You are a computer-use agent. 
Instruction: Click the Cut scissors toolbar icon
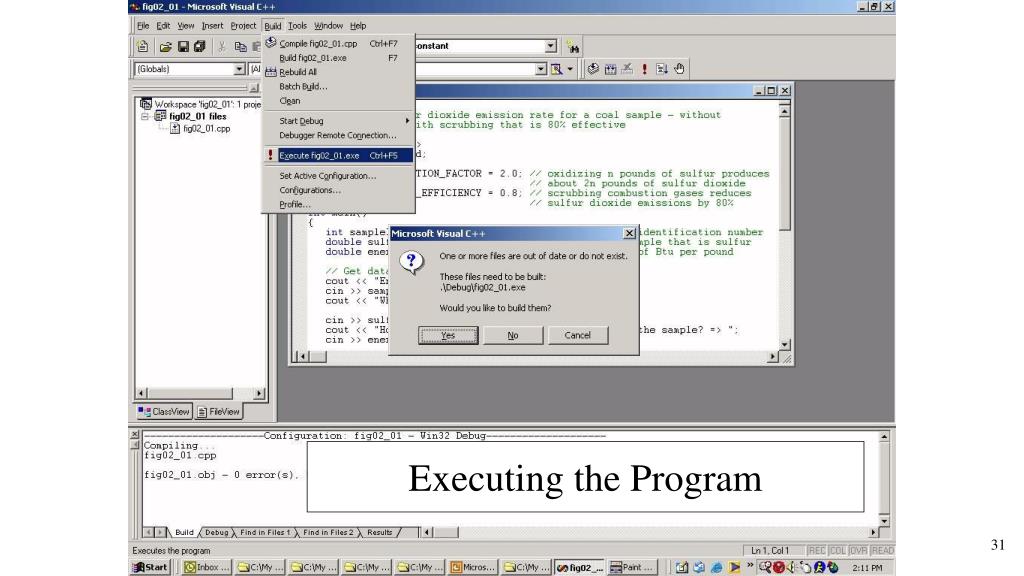click(x=222, y=46)
